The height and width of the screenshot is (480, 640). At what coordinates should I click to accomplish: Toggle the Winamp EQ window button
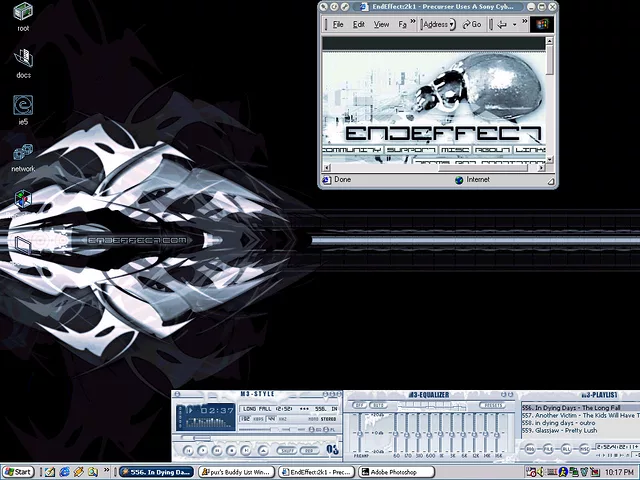[315, 429]
